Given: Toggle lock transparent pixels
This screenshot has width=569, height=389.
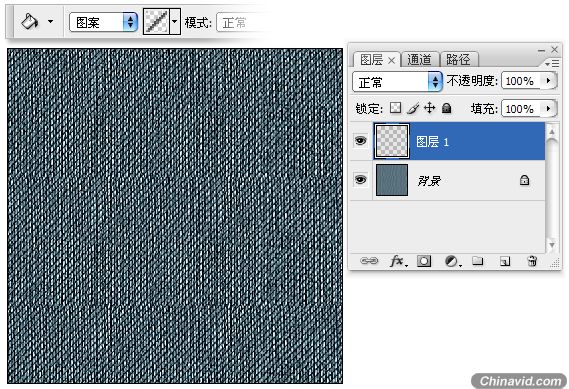Looking at the screenshot, I should 395,107.
